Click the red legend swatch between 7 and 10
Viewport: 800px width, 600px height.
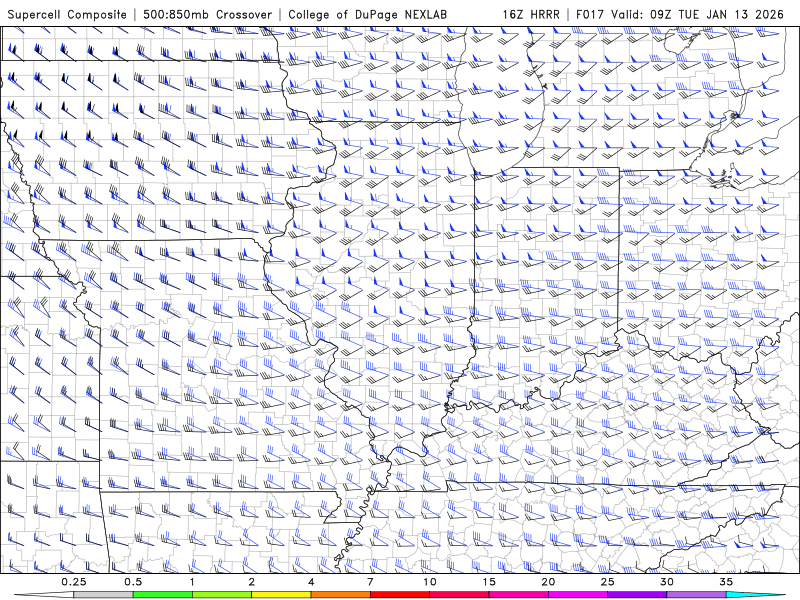pos(399,595)
